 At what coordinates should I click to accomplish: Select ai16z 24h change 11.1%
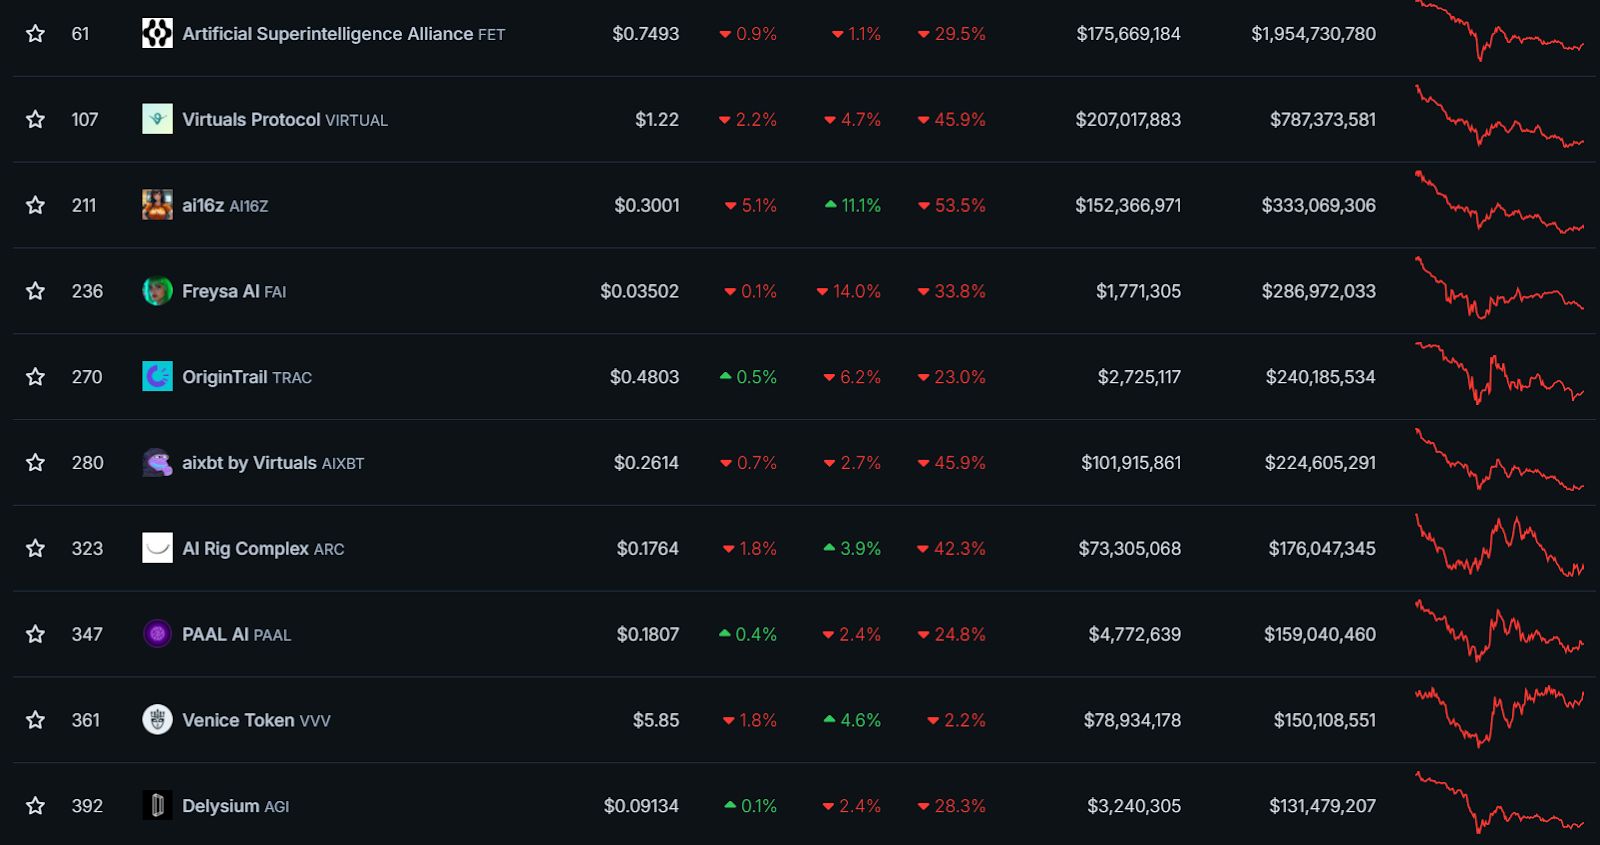(x=853, y=205)
